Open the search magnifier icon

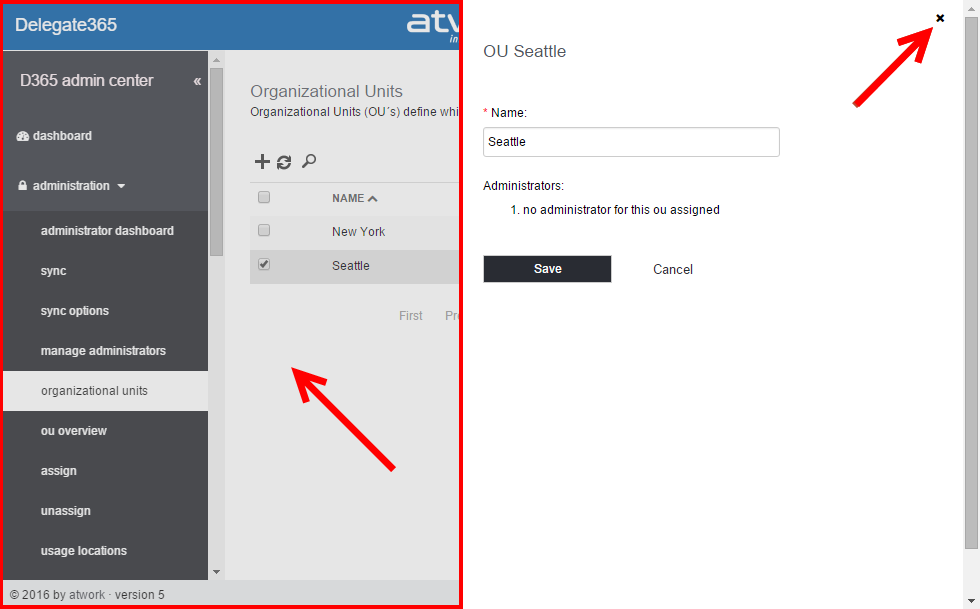coord(309,161)
